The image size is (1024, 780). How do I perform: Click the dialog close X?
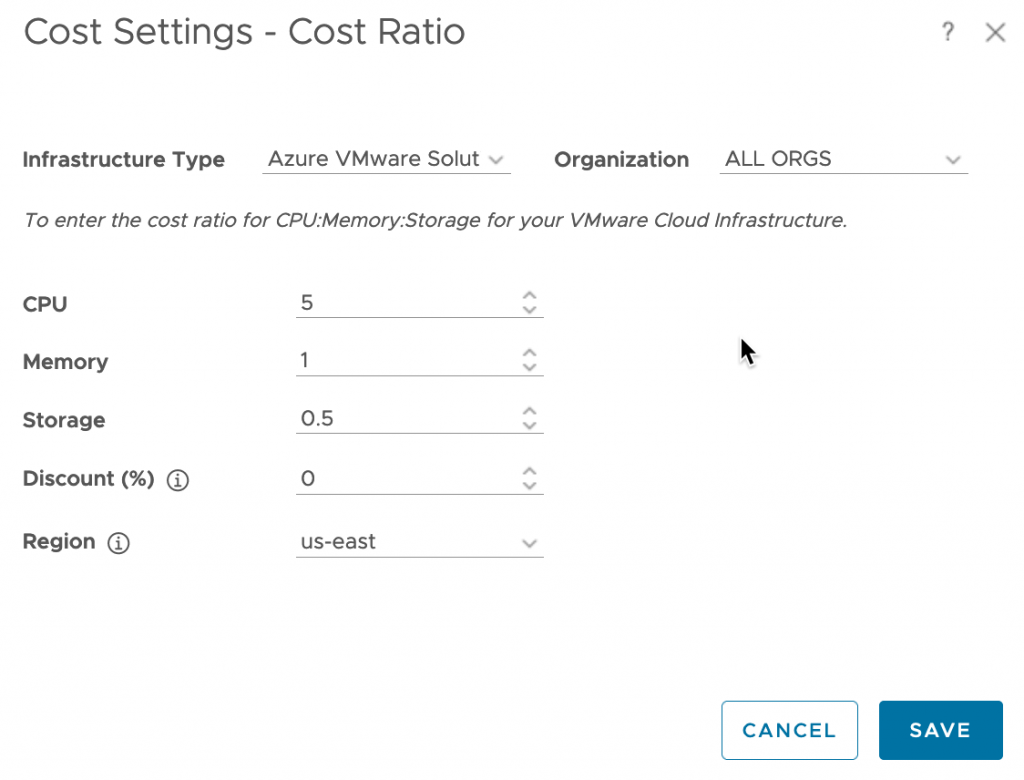pos(995,32)
